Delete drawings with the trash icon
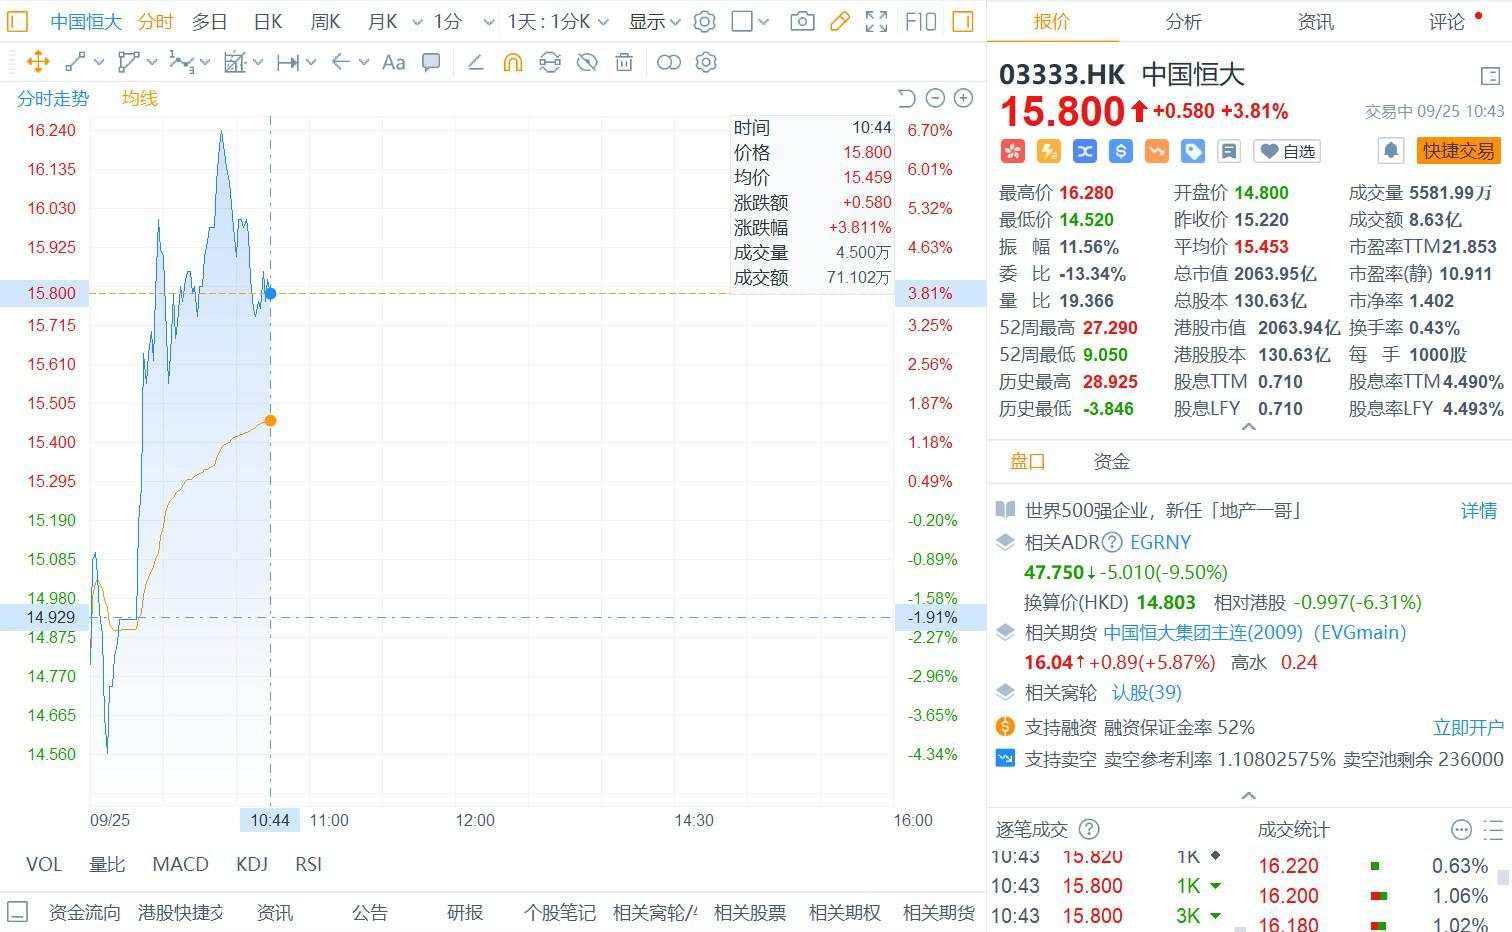1512x932 pixels. click(624, 62)
